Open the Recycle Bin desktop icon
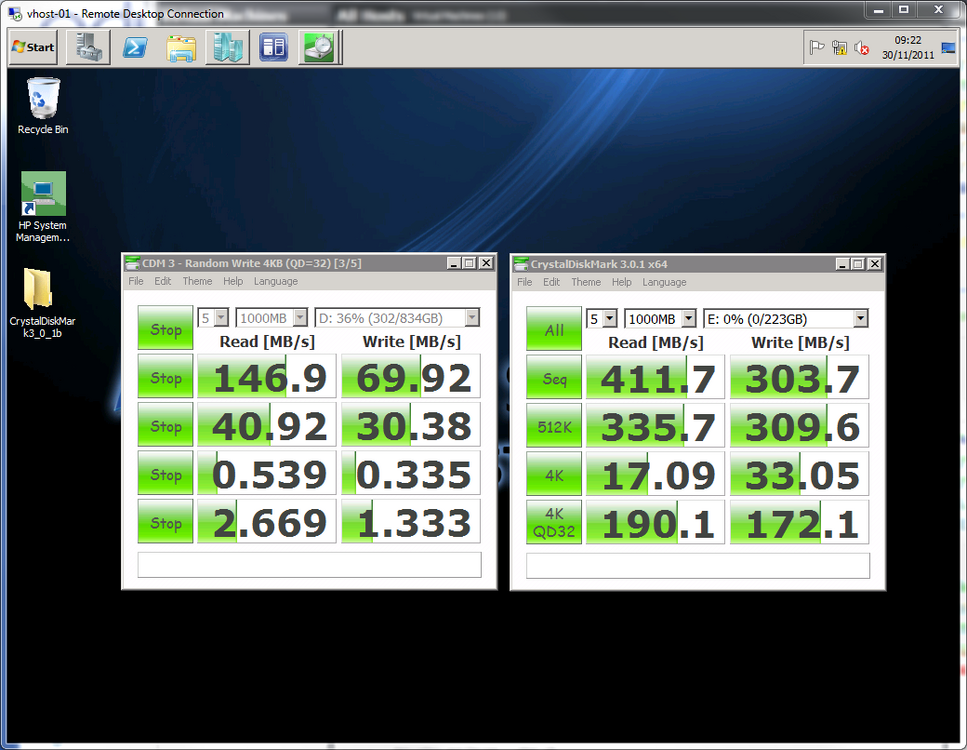This screenshot has width=967, height=750. (x=43, y=105)
